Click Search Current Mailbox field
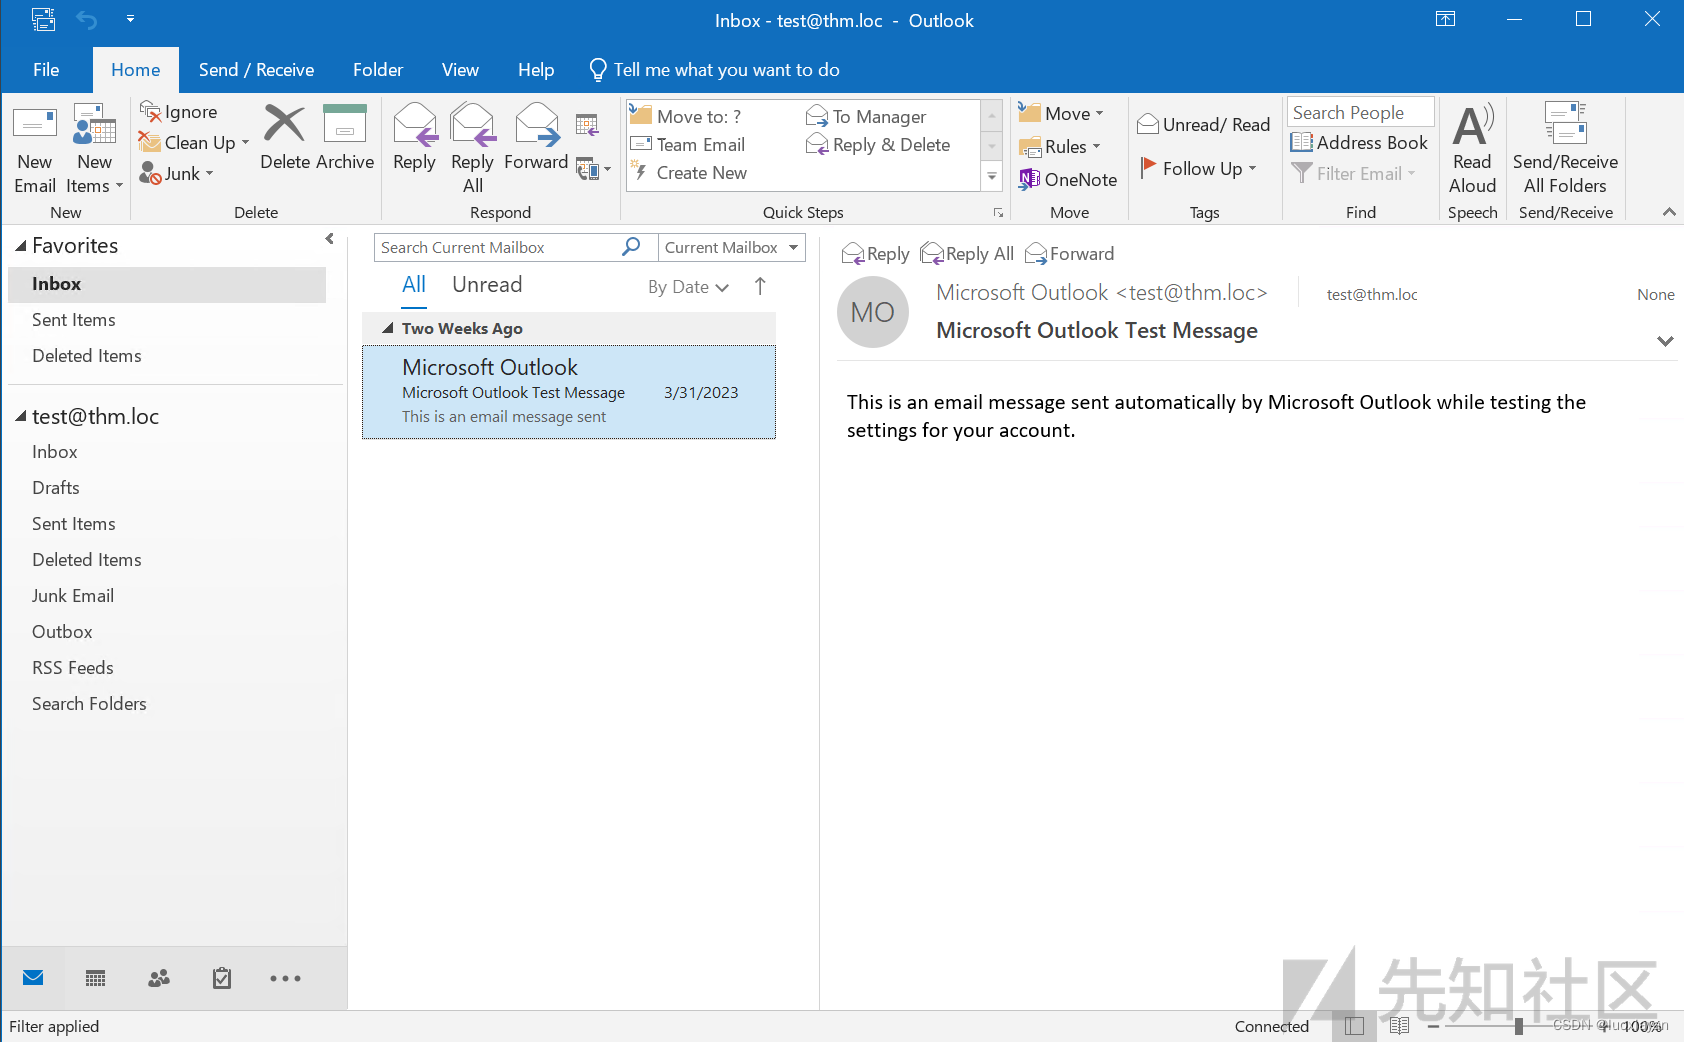Viewport: 1684px width, 1042px height. coord(498,248)
